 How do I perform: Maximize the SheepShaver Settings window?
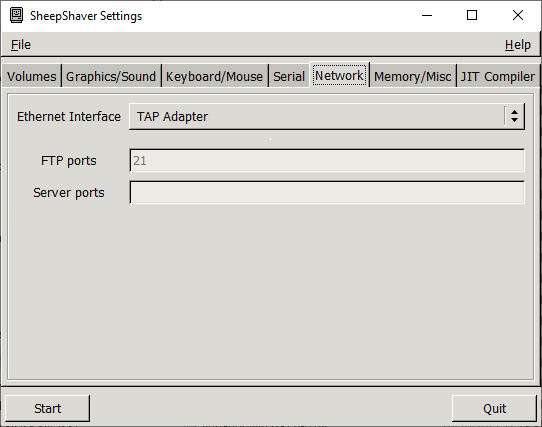472,16
